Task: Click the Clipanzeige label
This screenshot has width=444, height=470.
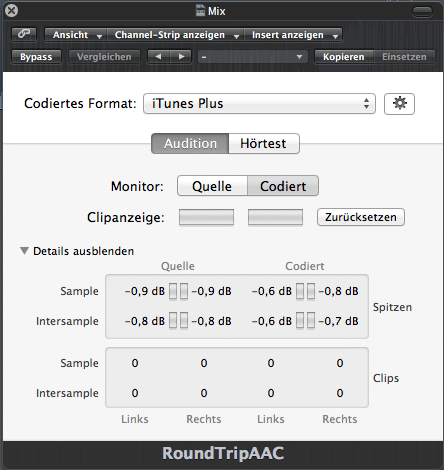Action: click(x=126, y=218)
